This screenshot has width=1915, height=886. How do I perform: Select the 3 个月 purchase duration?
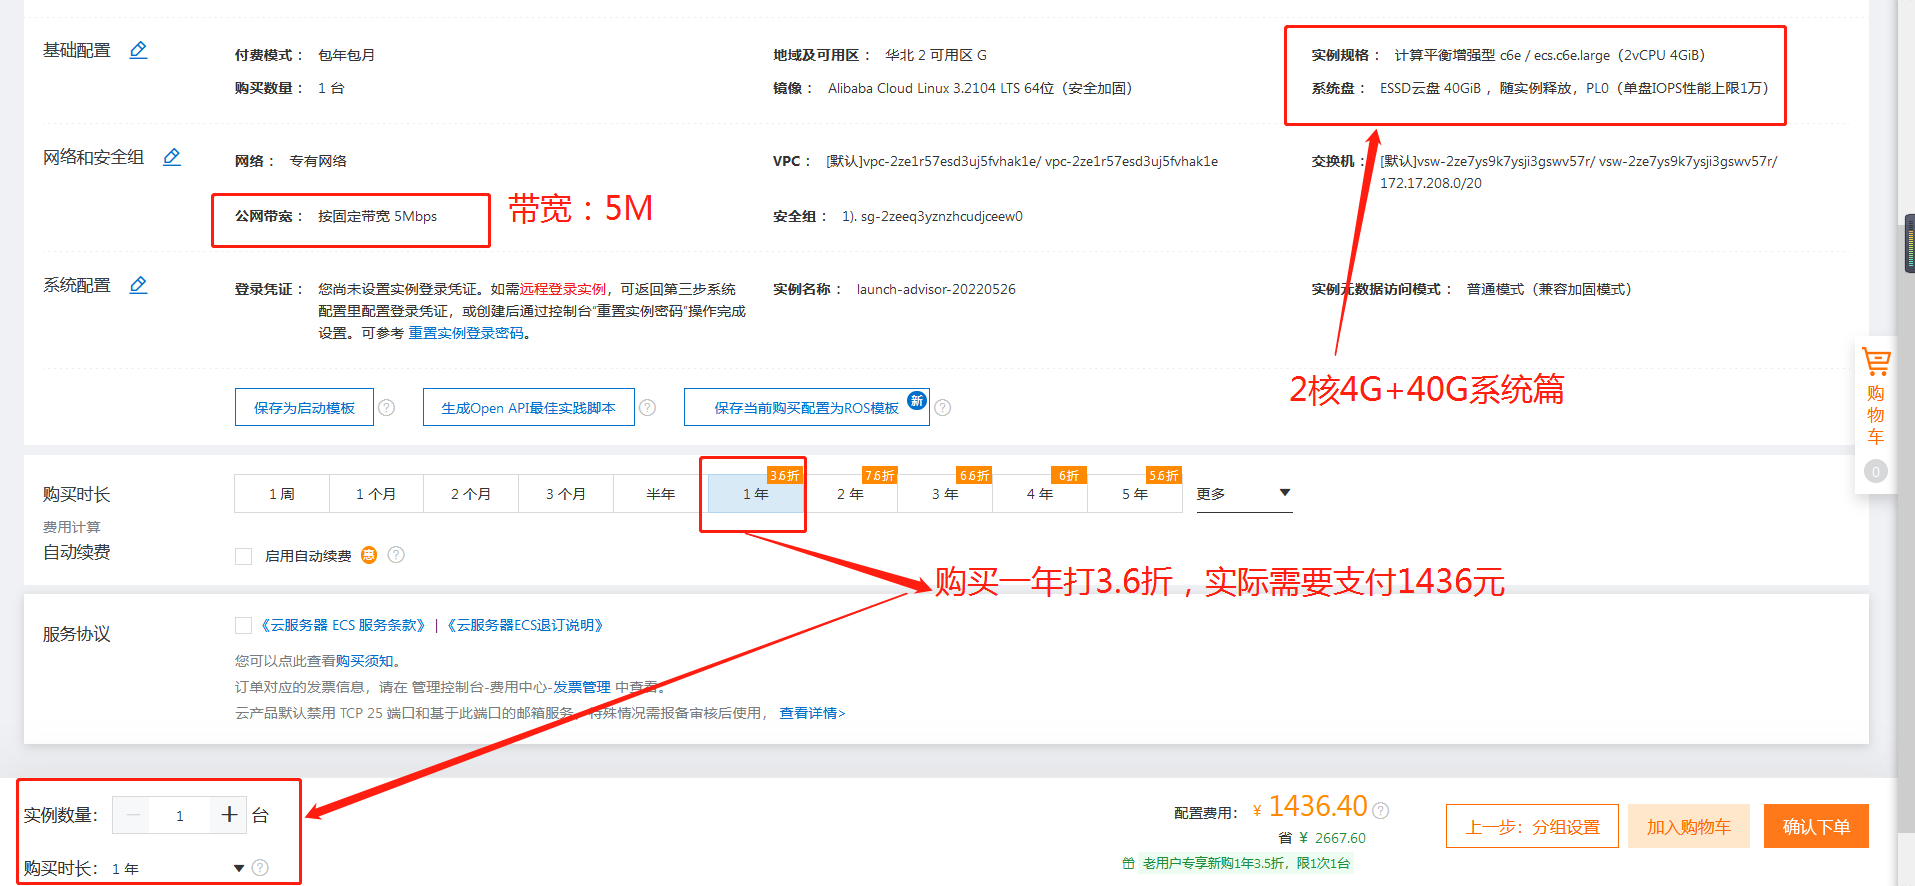click(x=566, y=494)
